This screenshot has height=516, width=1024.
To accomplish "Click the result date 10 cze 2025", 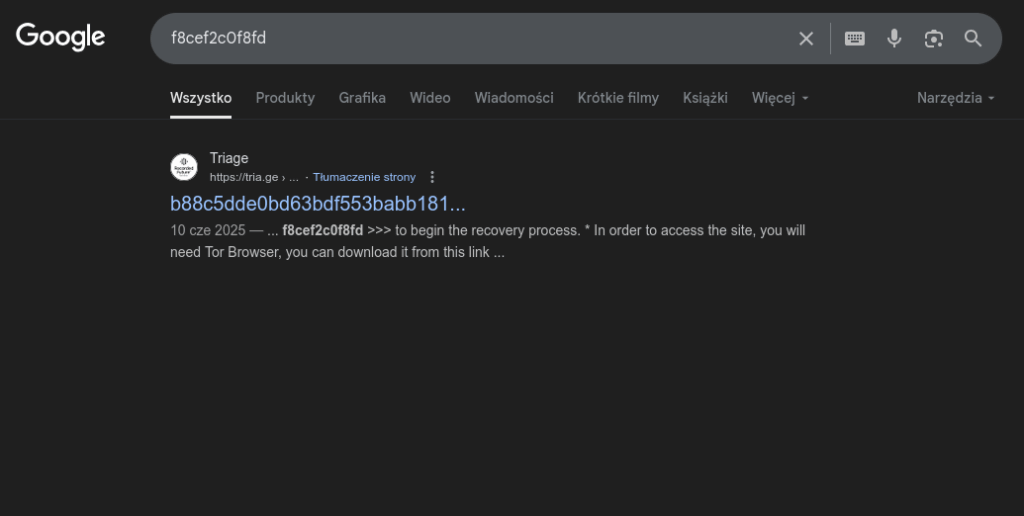I will pyautogui.click(x=208, y=231).
